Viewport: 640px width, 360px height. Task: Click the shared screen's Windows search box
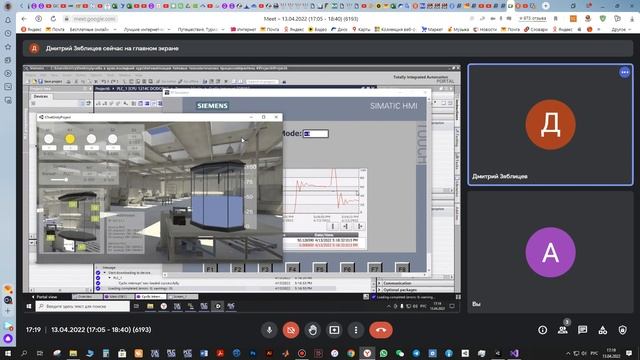click(x=83, y=306)
